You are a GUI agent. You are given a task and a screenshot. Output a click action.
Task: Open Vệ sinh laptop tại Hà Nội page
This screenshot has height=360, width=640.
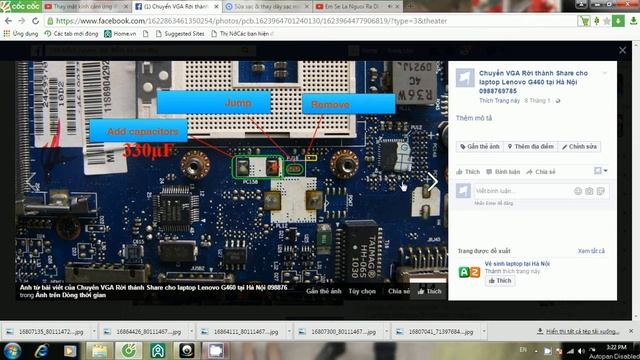(x=517, y=264)
